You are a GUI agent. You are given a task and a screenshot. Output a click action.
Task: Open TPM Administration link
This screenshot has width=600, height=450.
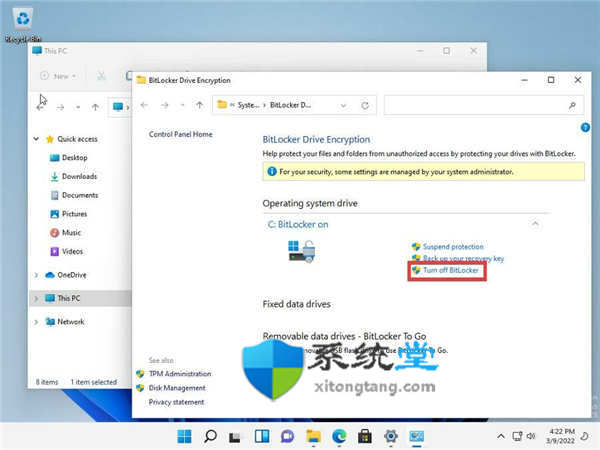pyautogui.click(x=180, y=374)
